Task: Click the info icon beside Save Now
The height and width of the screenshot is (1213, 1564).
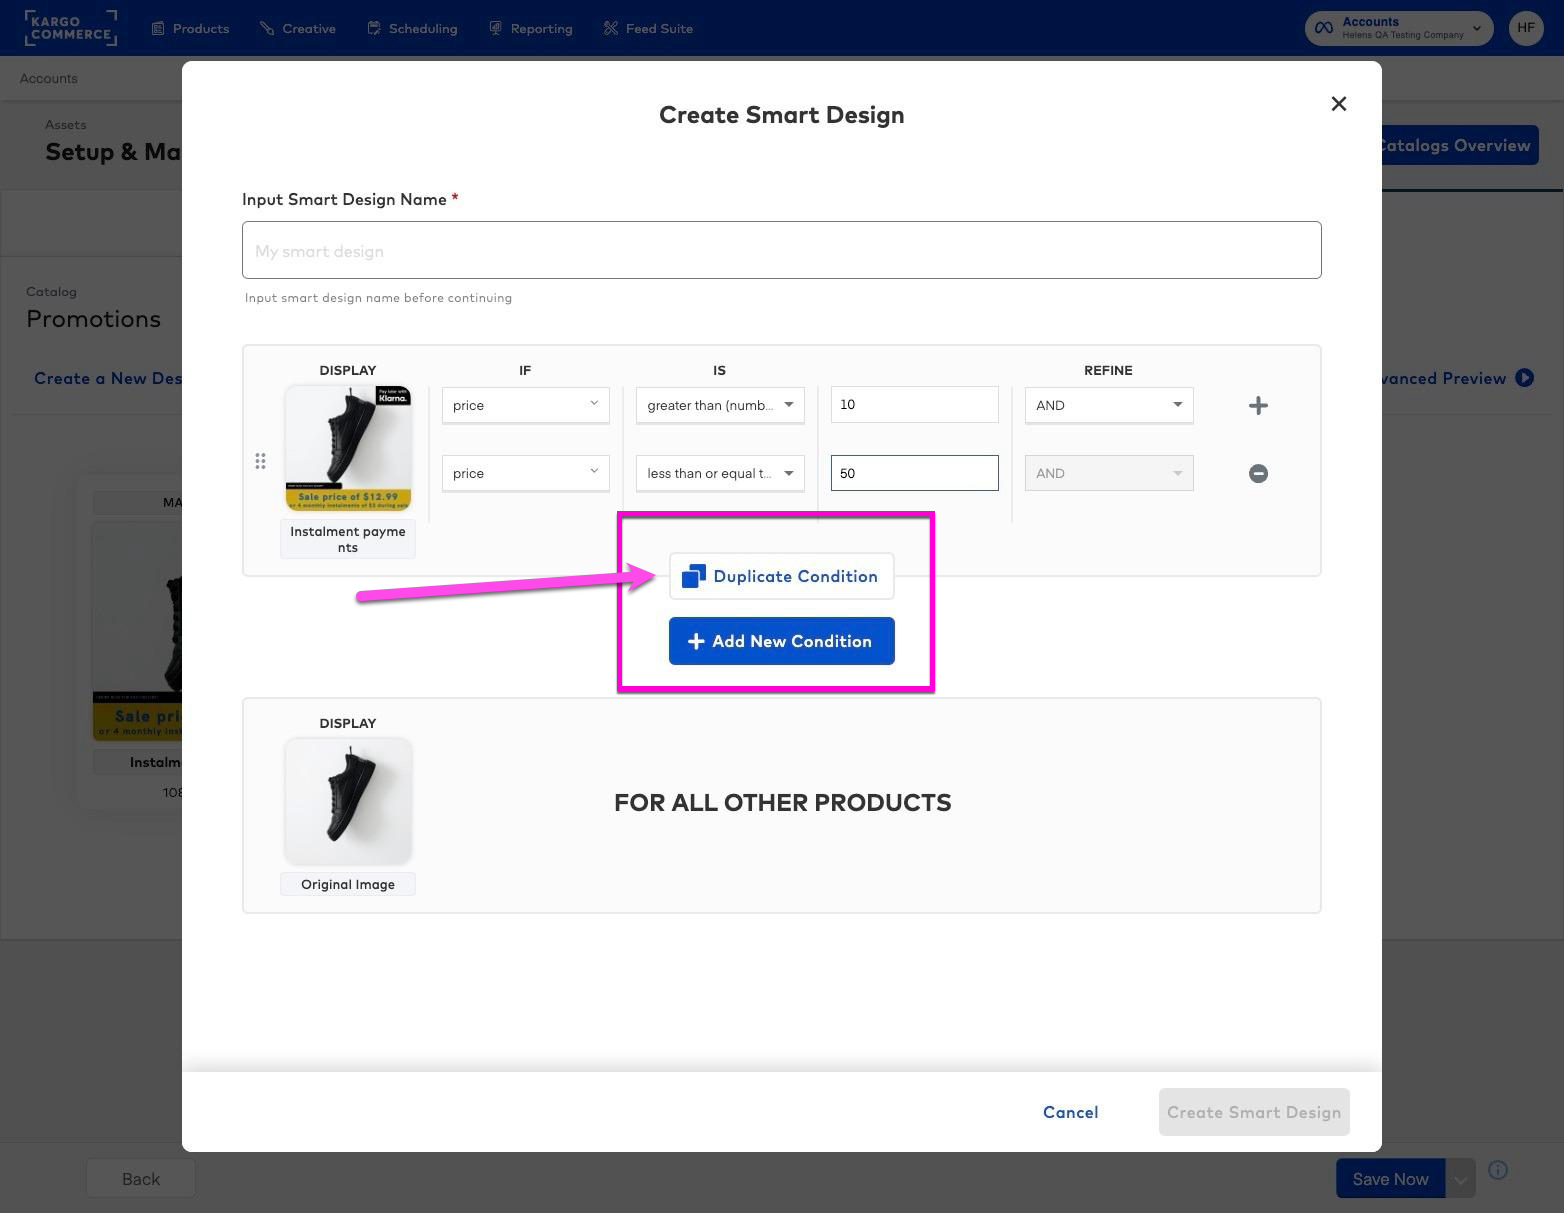Action: click(x=1497, y=1170)
